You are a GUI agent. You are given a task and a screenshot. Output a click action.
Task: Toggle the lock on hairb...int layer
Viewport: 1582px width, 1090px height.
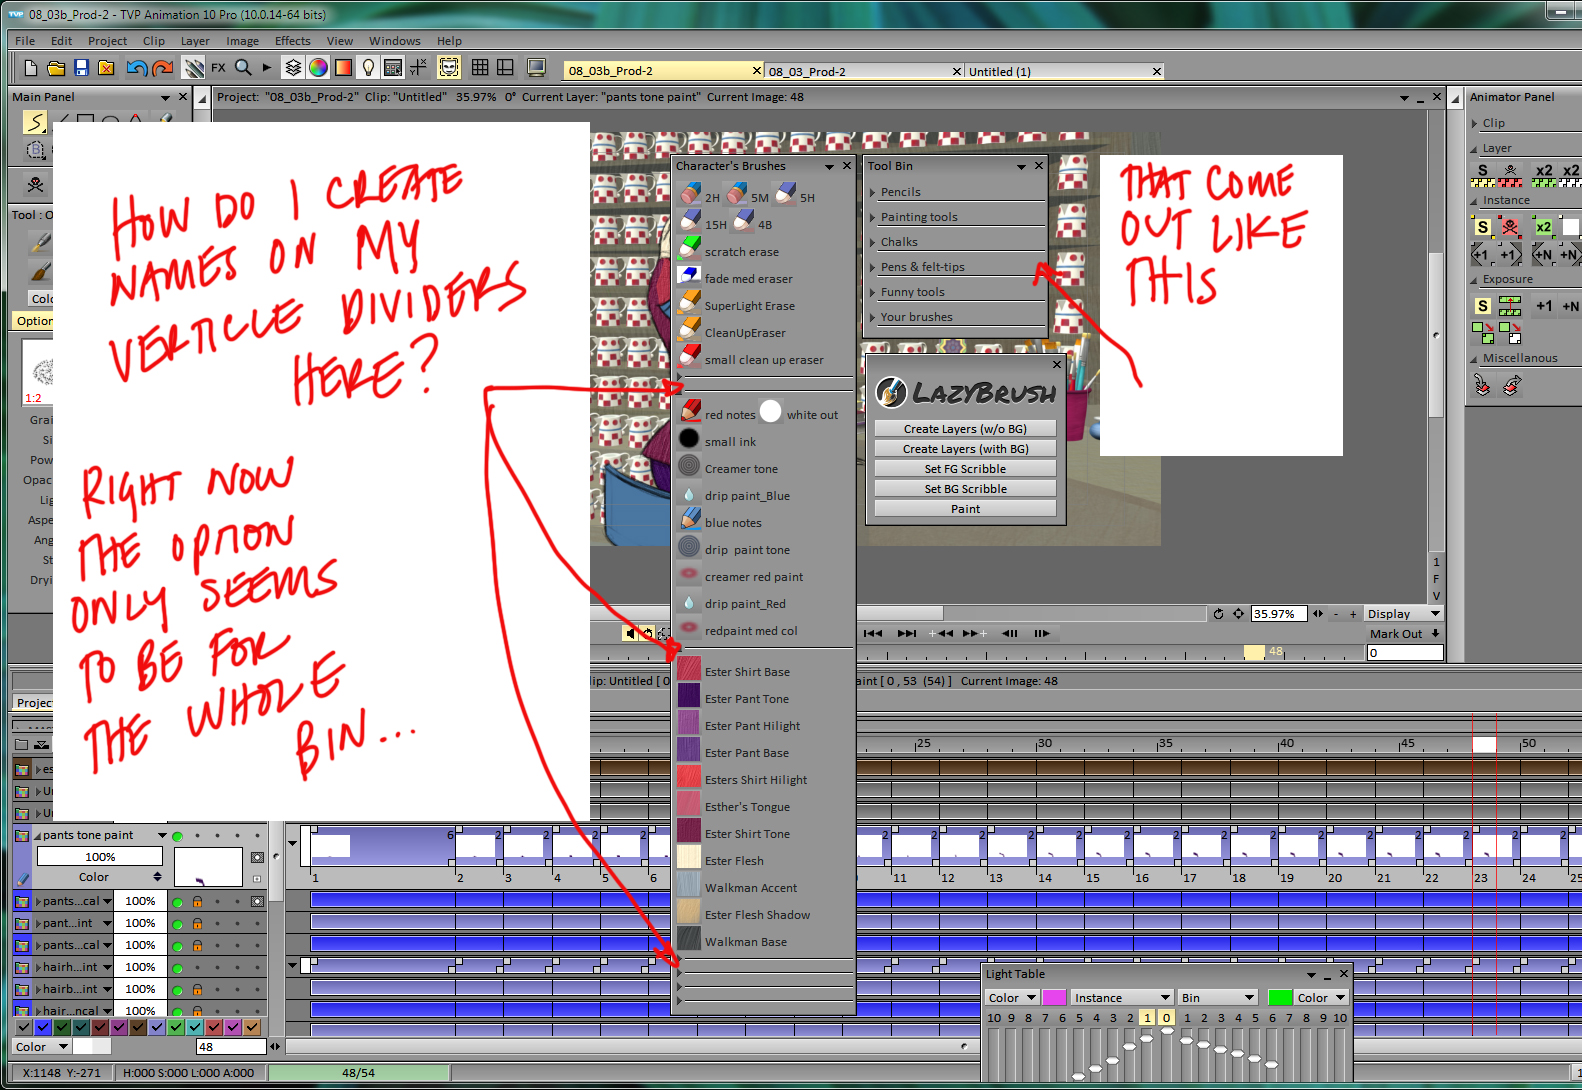pyautogui.click(x=197, y=990)
